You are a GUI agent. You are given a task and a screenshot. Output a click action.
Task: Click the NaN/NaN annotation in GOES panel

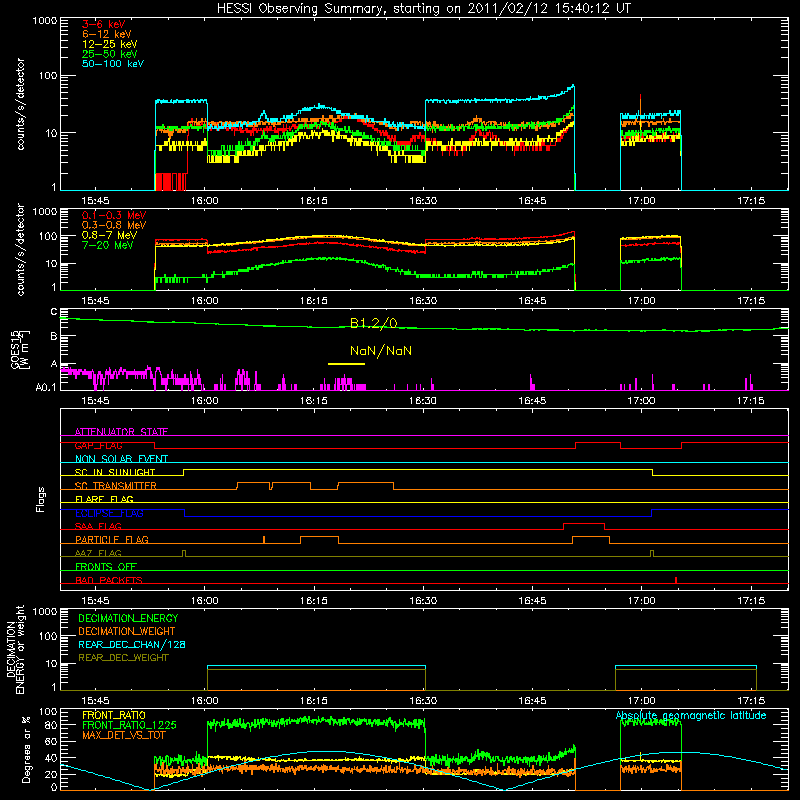pos(381,351)
